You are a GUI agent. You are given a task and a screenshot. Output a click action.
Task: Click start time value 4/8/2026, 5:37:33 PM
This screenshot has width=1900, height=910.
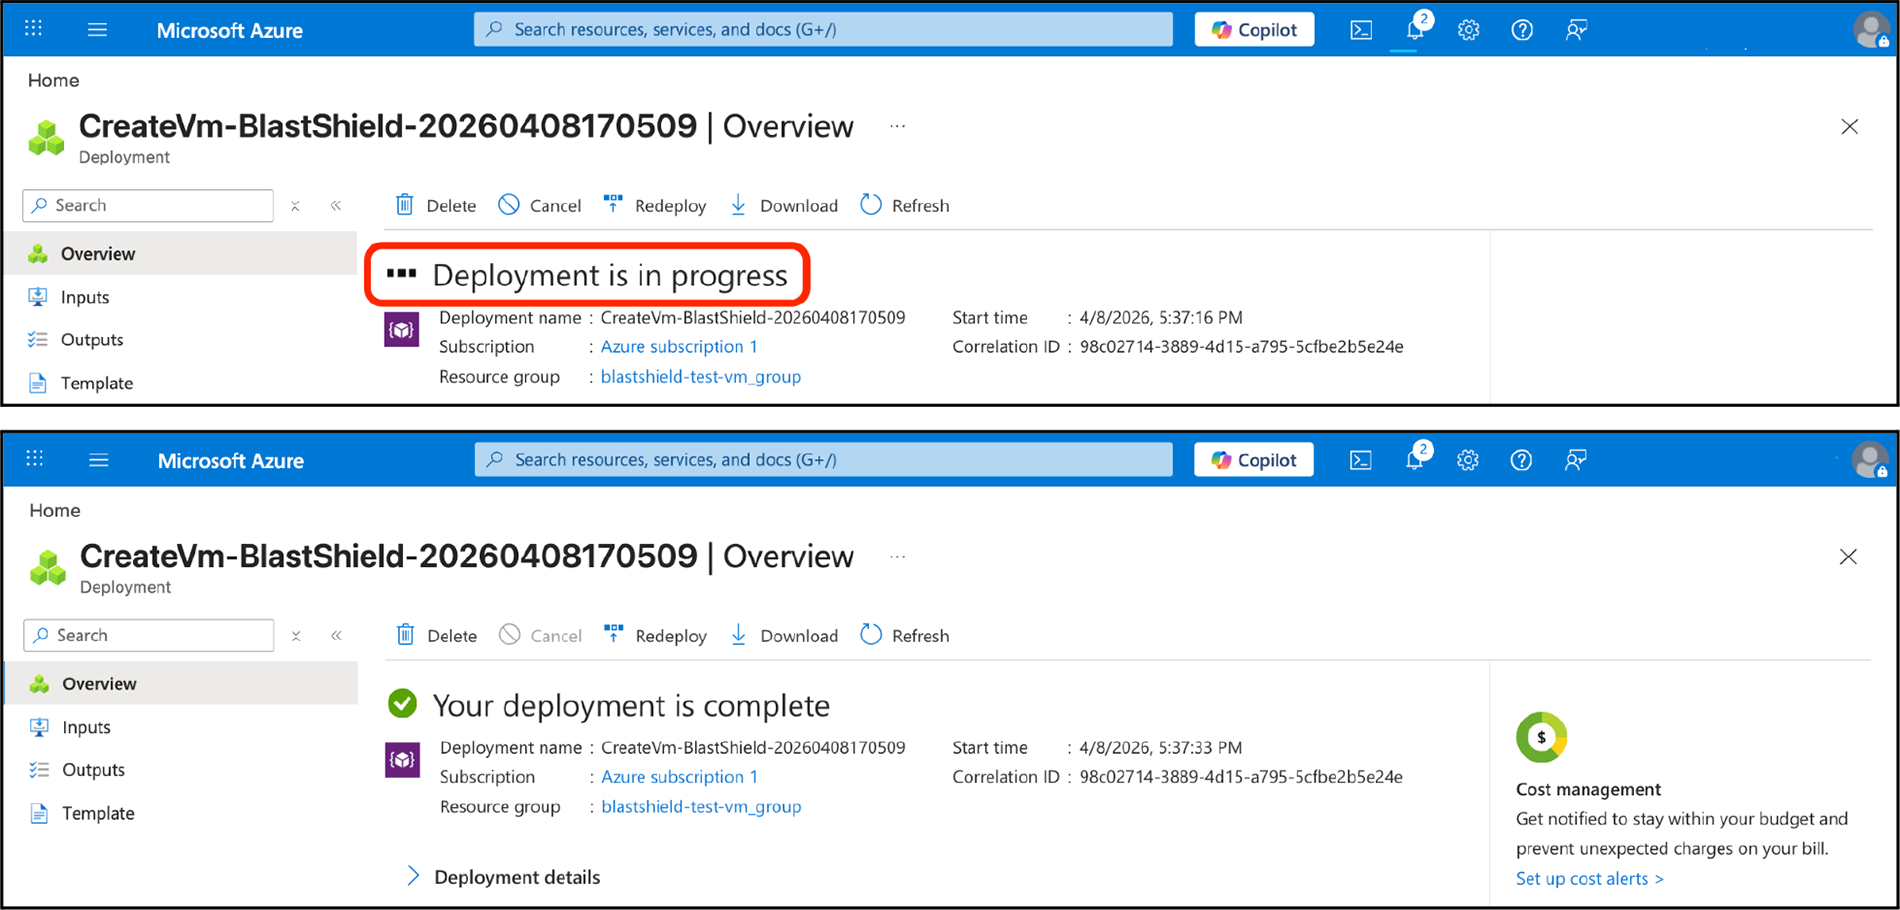click(x=1161, y=748)
